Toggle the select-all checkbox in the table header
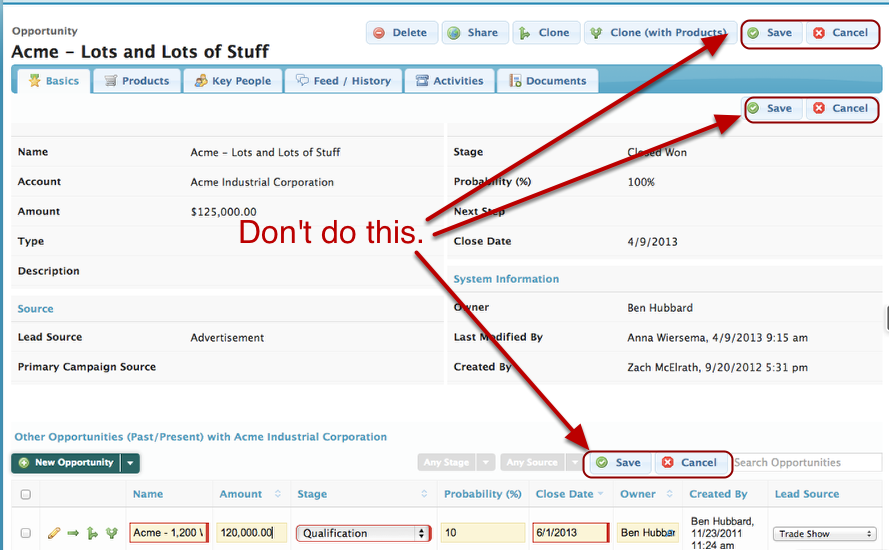889x550 pixels. click(25, 494)
